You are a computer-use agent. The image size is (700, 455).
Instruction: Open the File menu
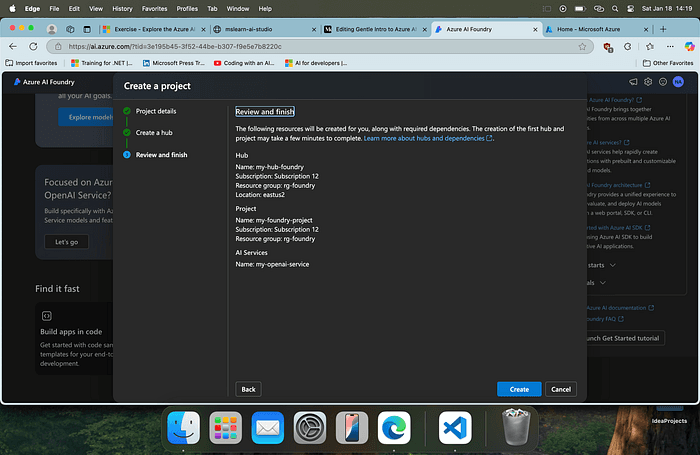tap(54, 8)
